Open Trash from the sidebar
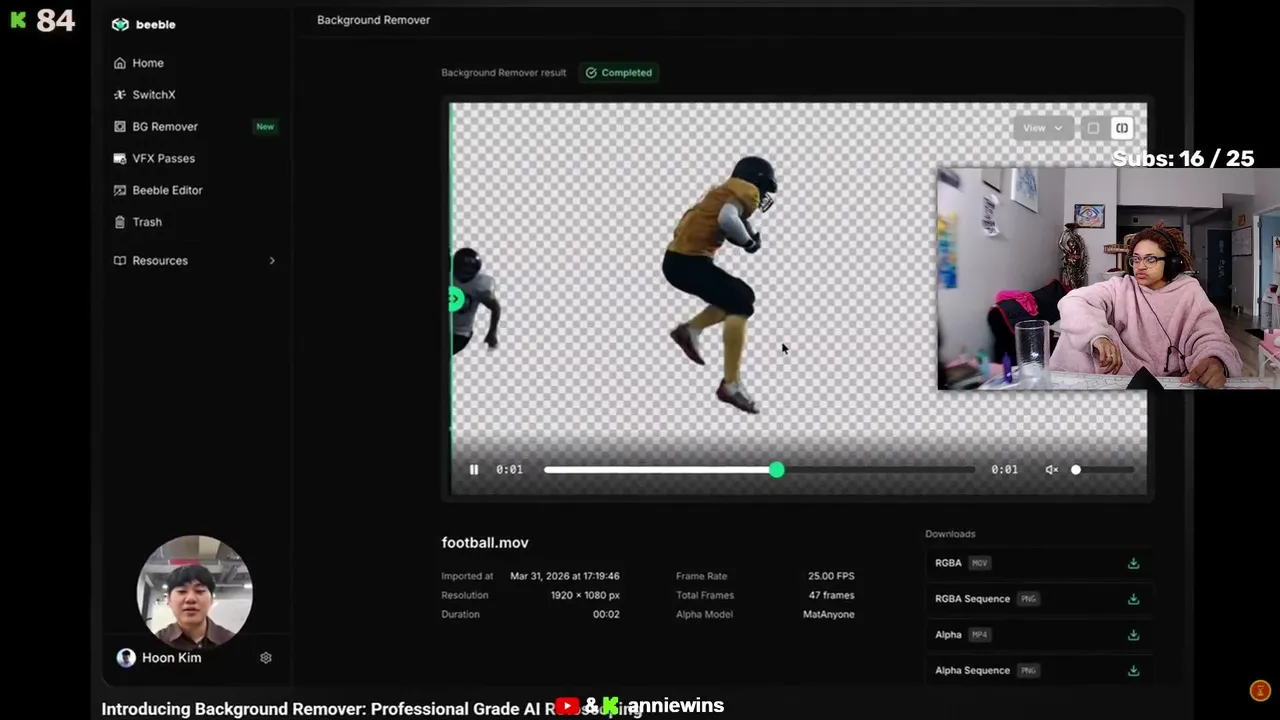 coord(147,222)
